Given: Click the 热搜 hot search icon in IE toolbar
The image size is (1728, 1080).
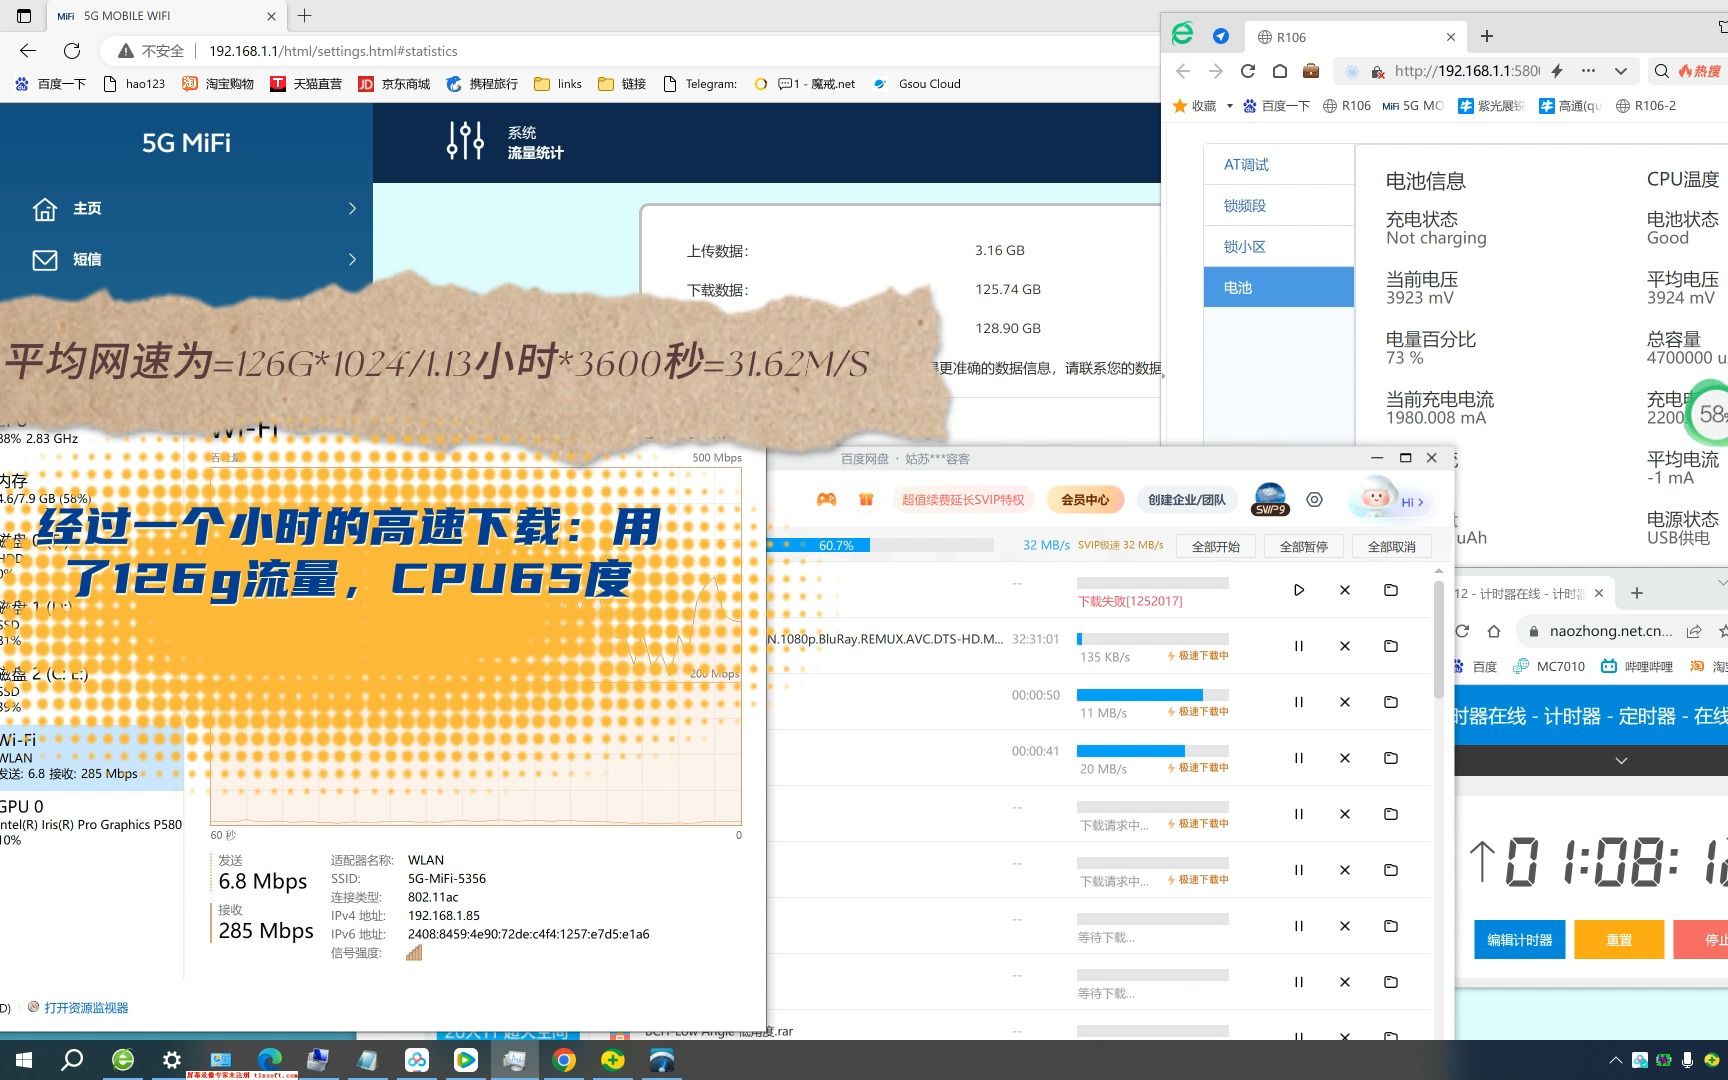Looking at the screenshot, I should click(1700, 71).
